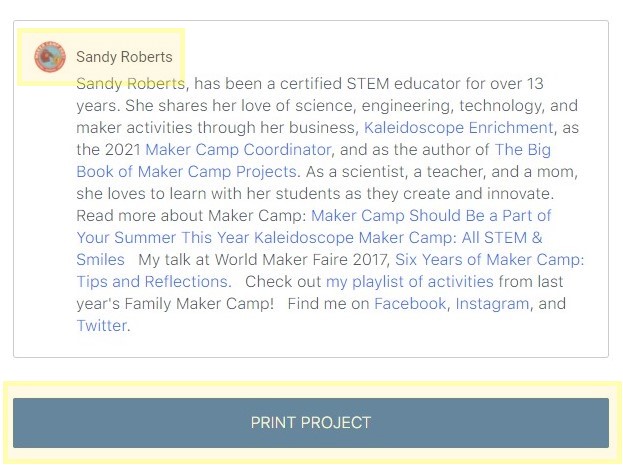This screenshot has width=623, height=467.
Task: Click the PRINT PROJECT button
Action: pyautogui.click(x=311, y=422)
